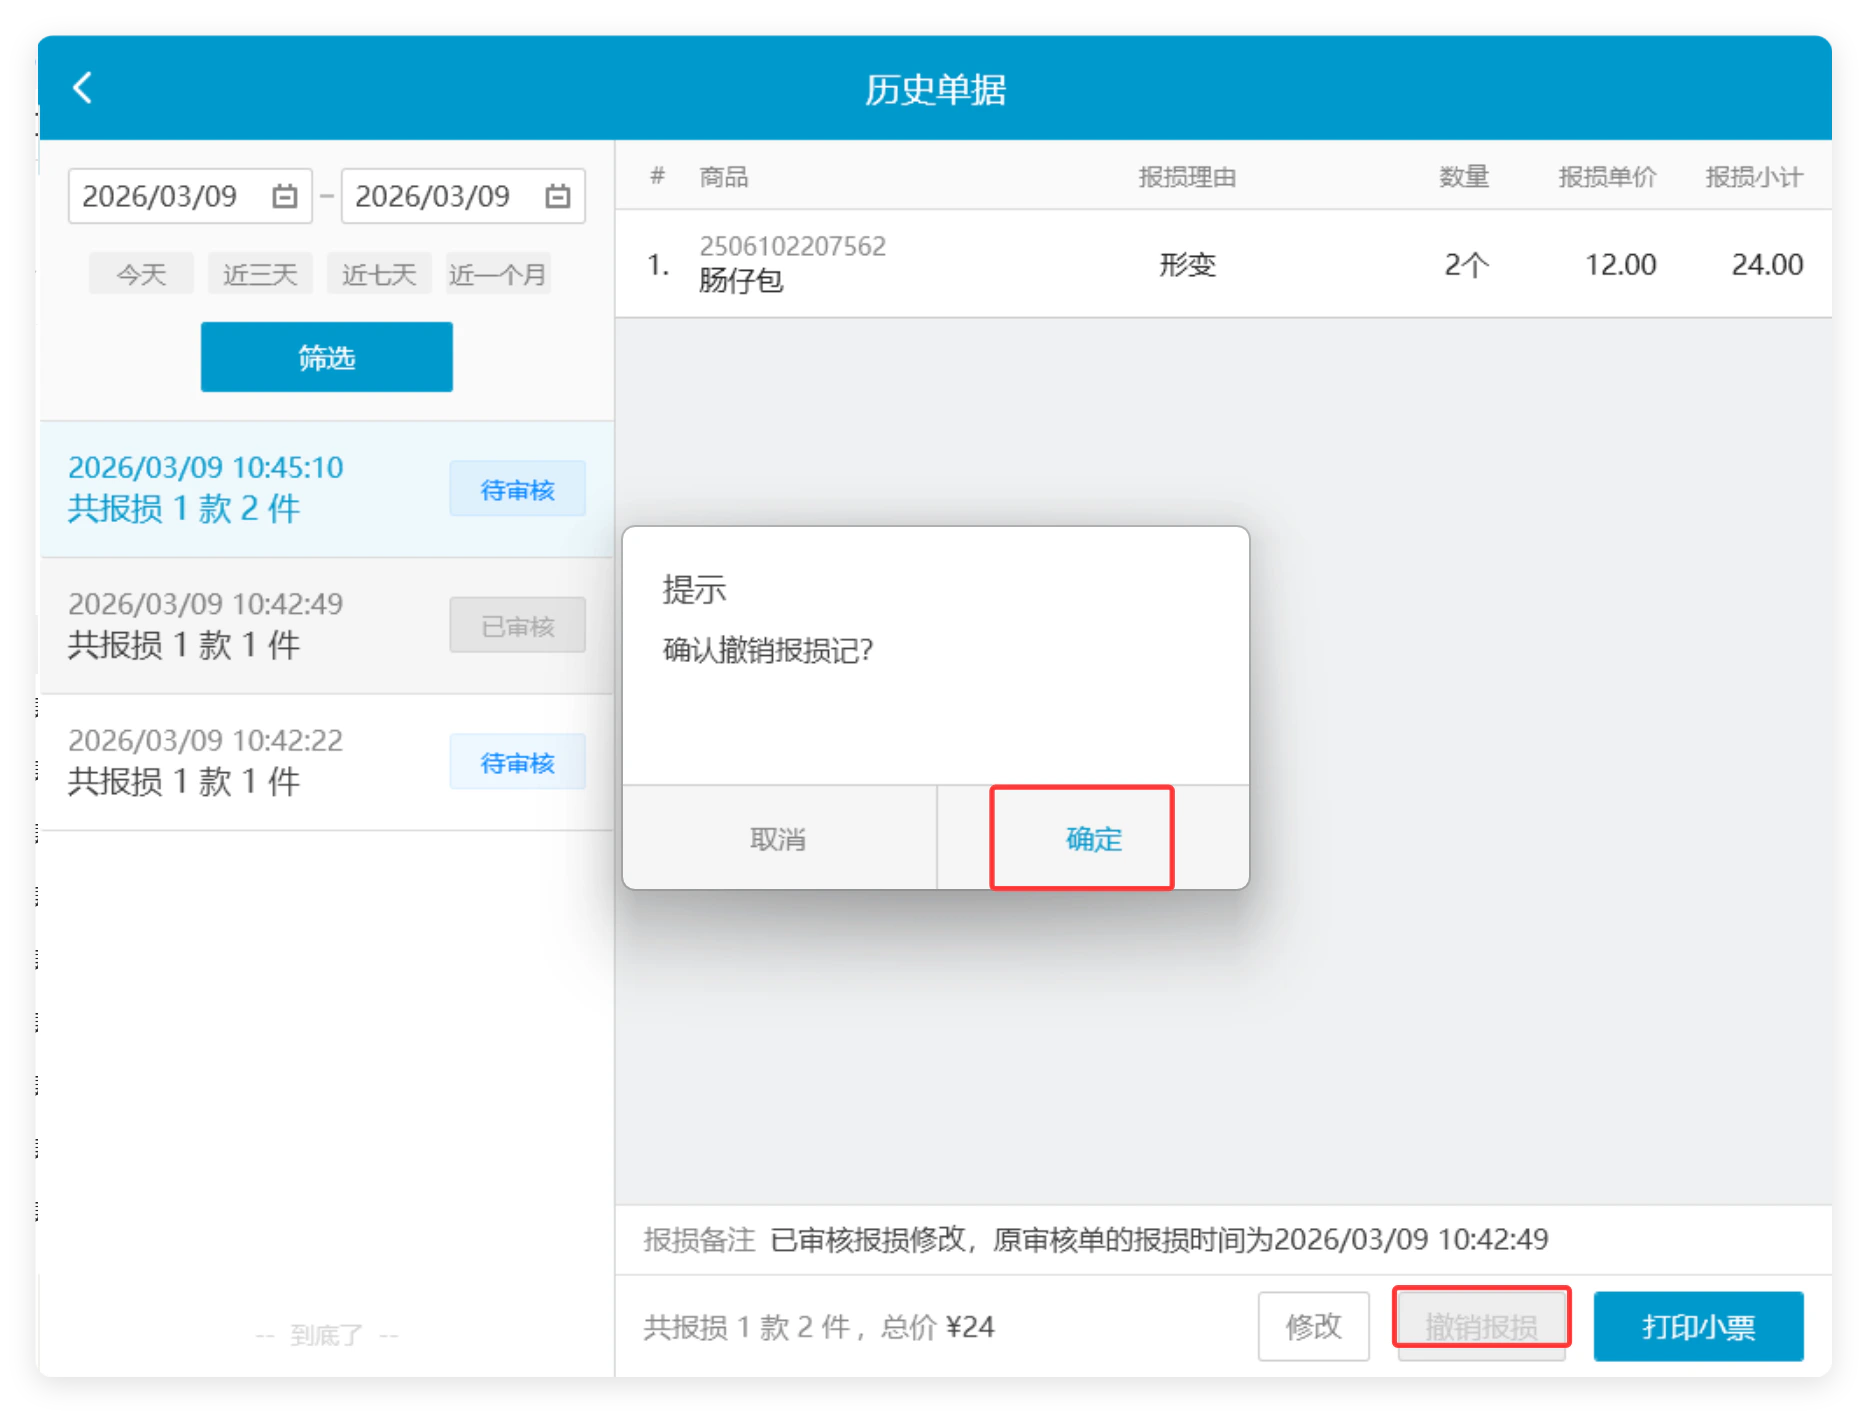Choose the 近七天 date range
This screenshot has width=1867, height=1412.
(379, 274)
